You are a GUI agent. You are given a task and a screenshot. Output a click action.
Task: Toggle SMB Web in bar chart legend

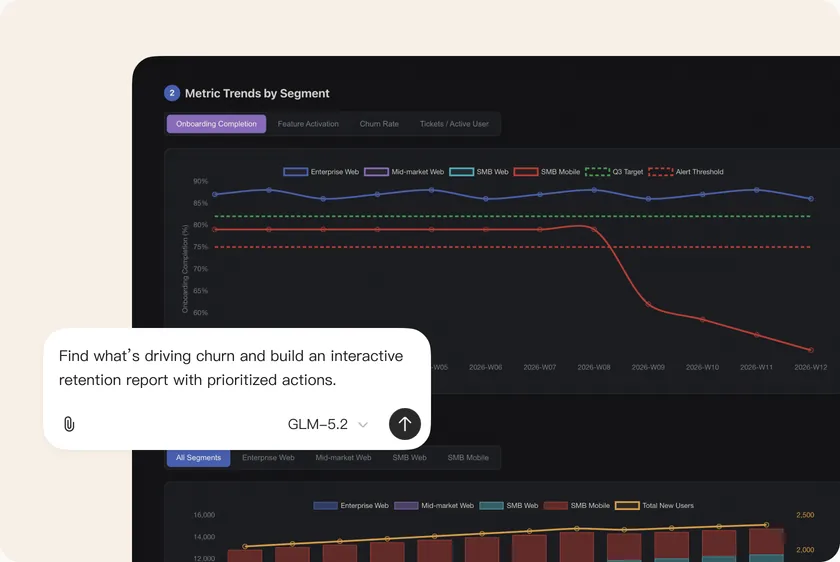pyautogui.click(x=508, y=506)
